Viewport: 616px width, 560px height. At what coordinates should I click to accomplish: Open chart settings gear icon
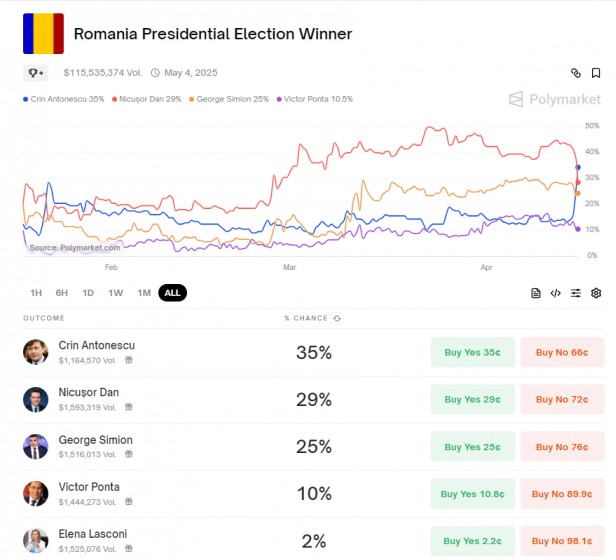click(x=596, y=293)
